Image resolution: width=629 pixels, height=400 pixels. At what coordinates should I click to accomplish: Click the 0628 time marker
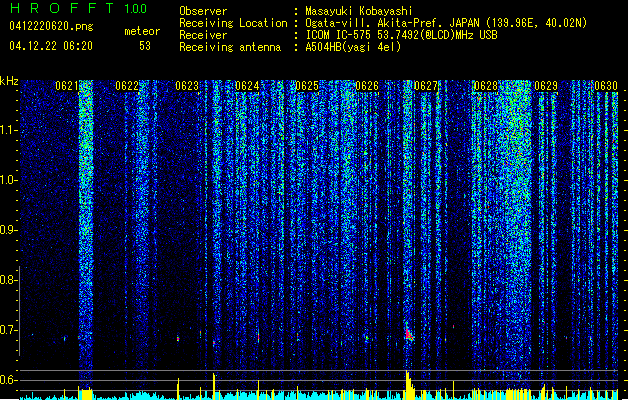coord(486,86)
